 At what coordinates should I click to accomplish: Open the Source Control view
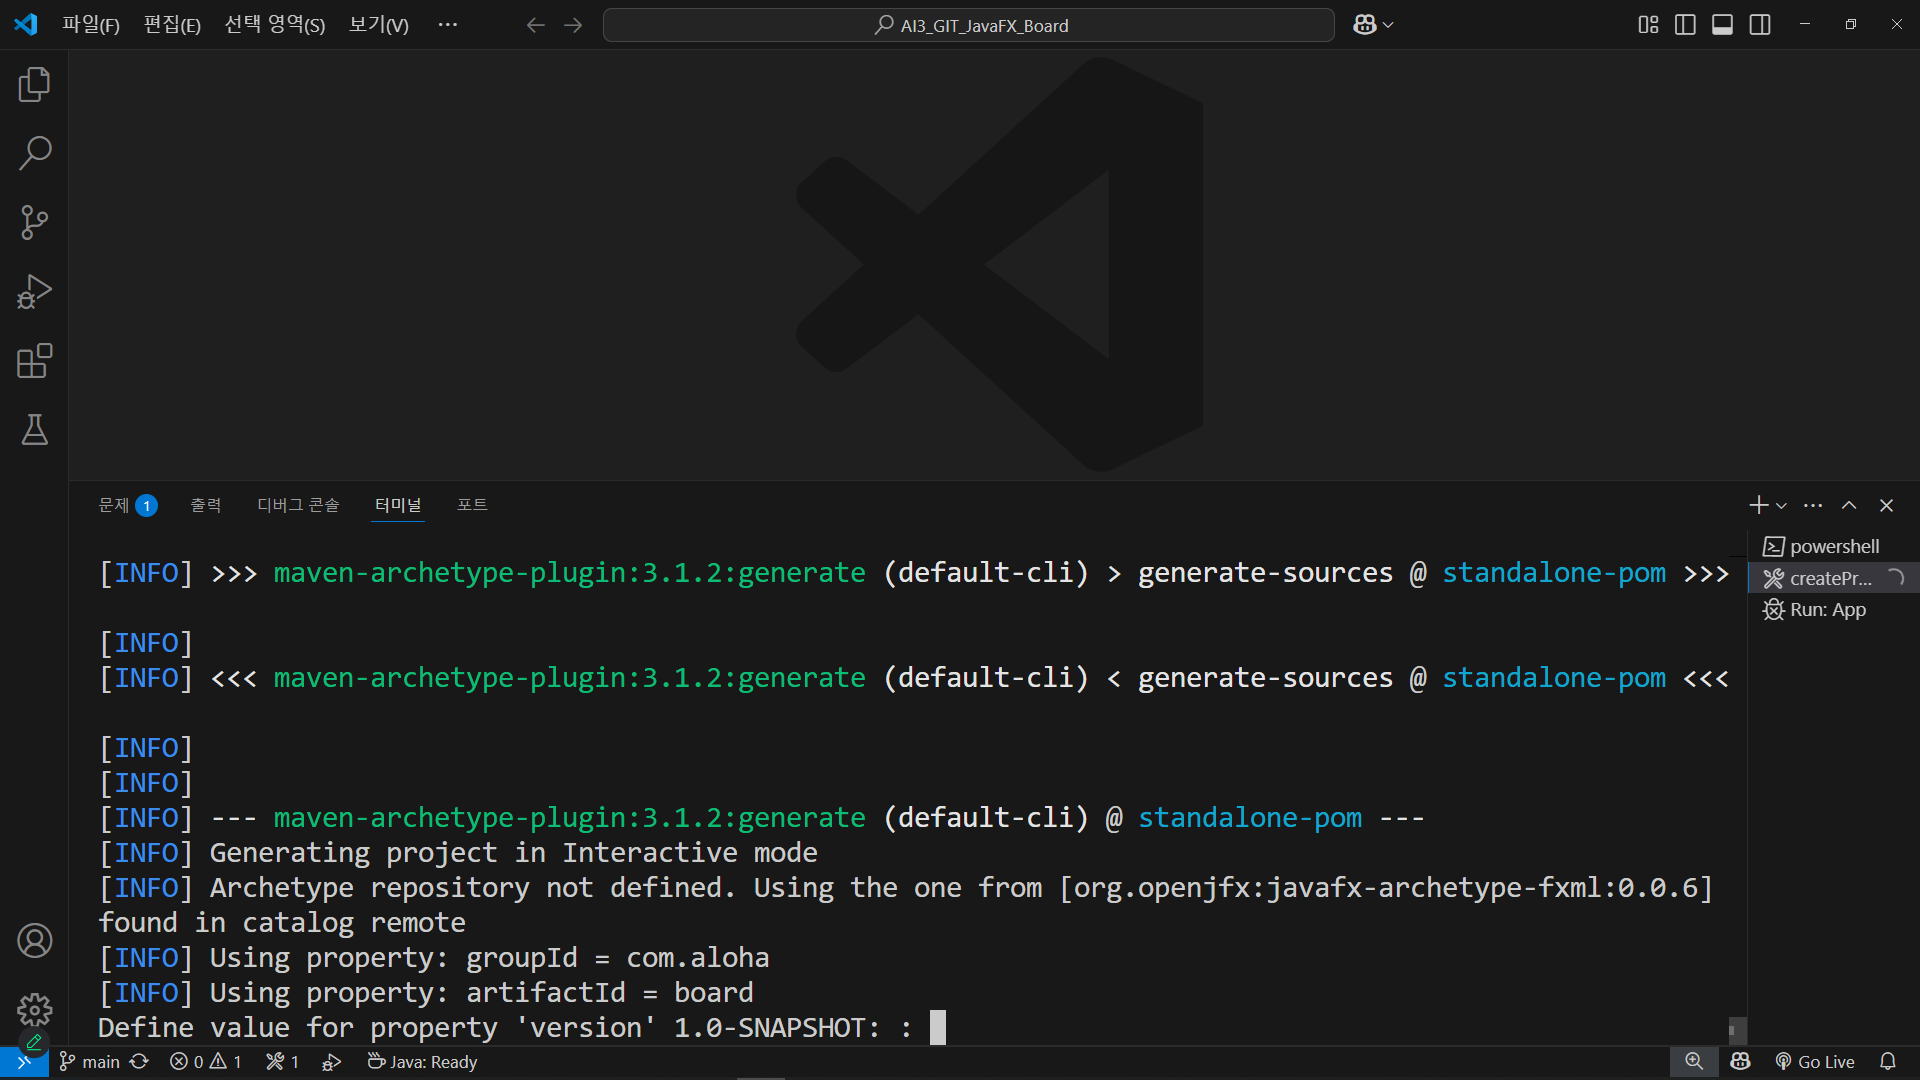coord(34,222)
